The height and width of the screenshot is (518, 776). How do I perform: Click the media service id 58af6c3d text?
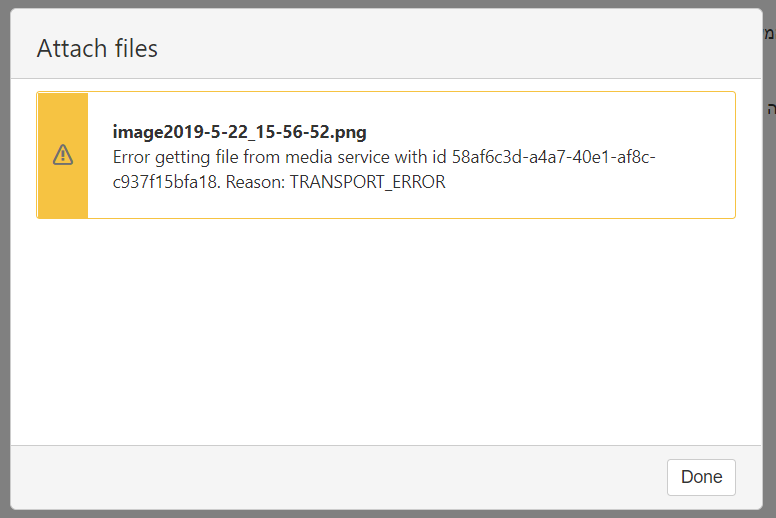click(554, 157)
